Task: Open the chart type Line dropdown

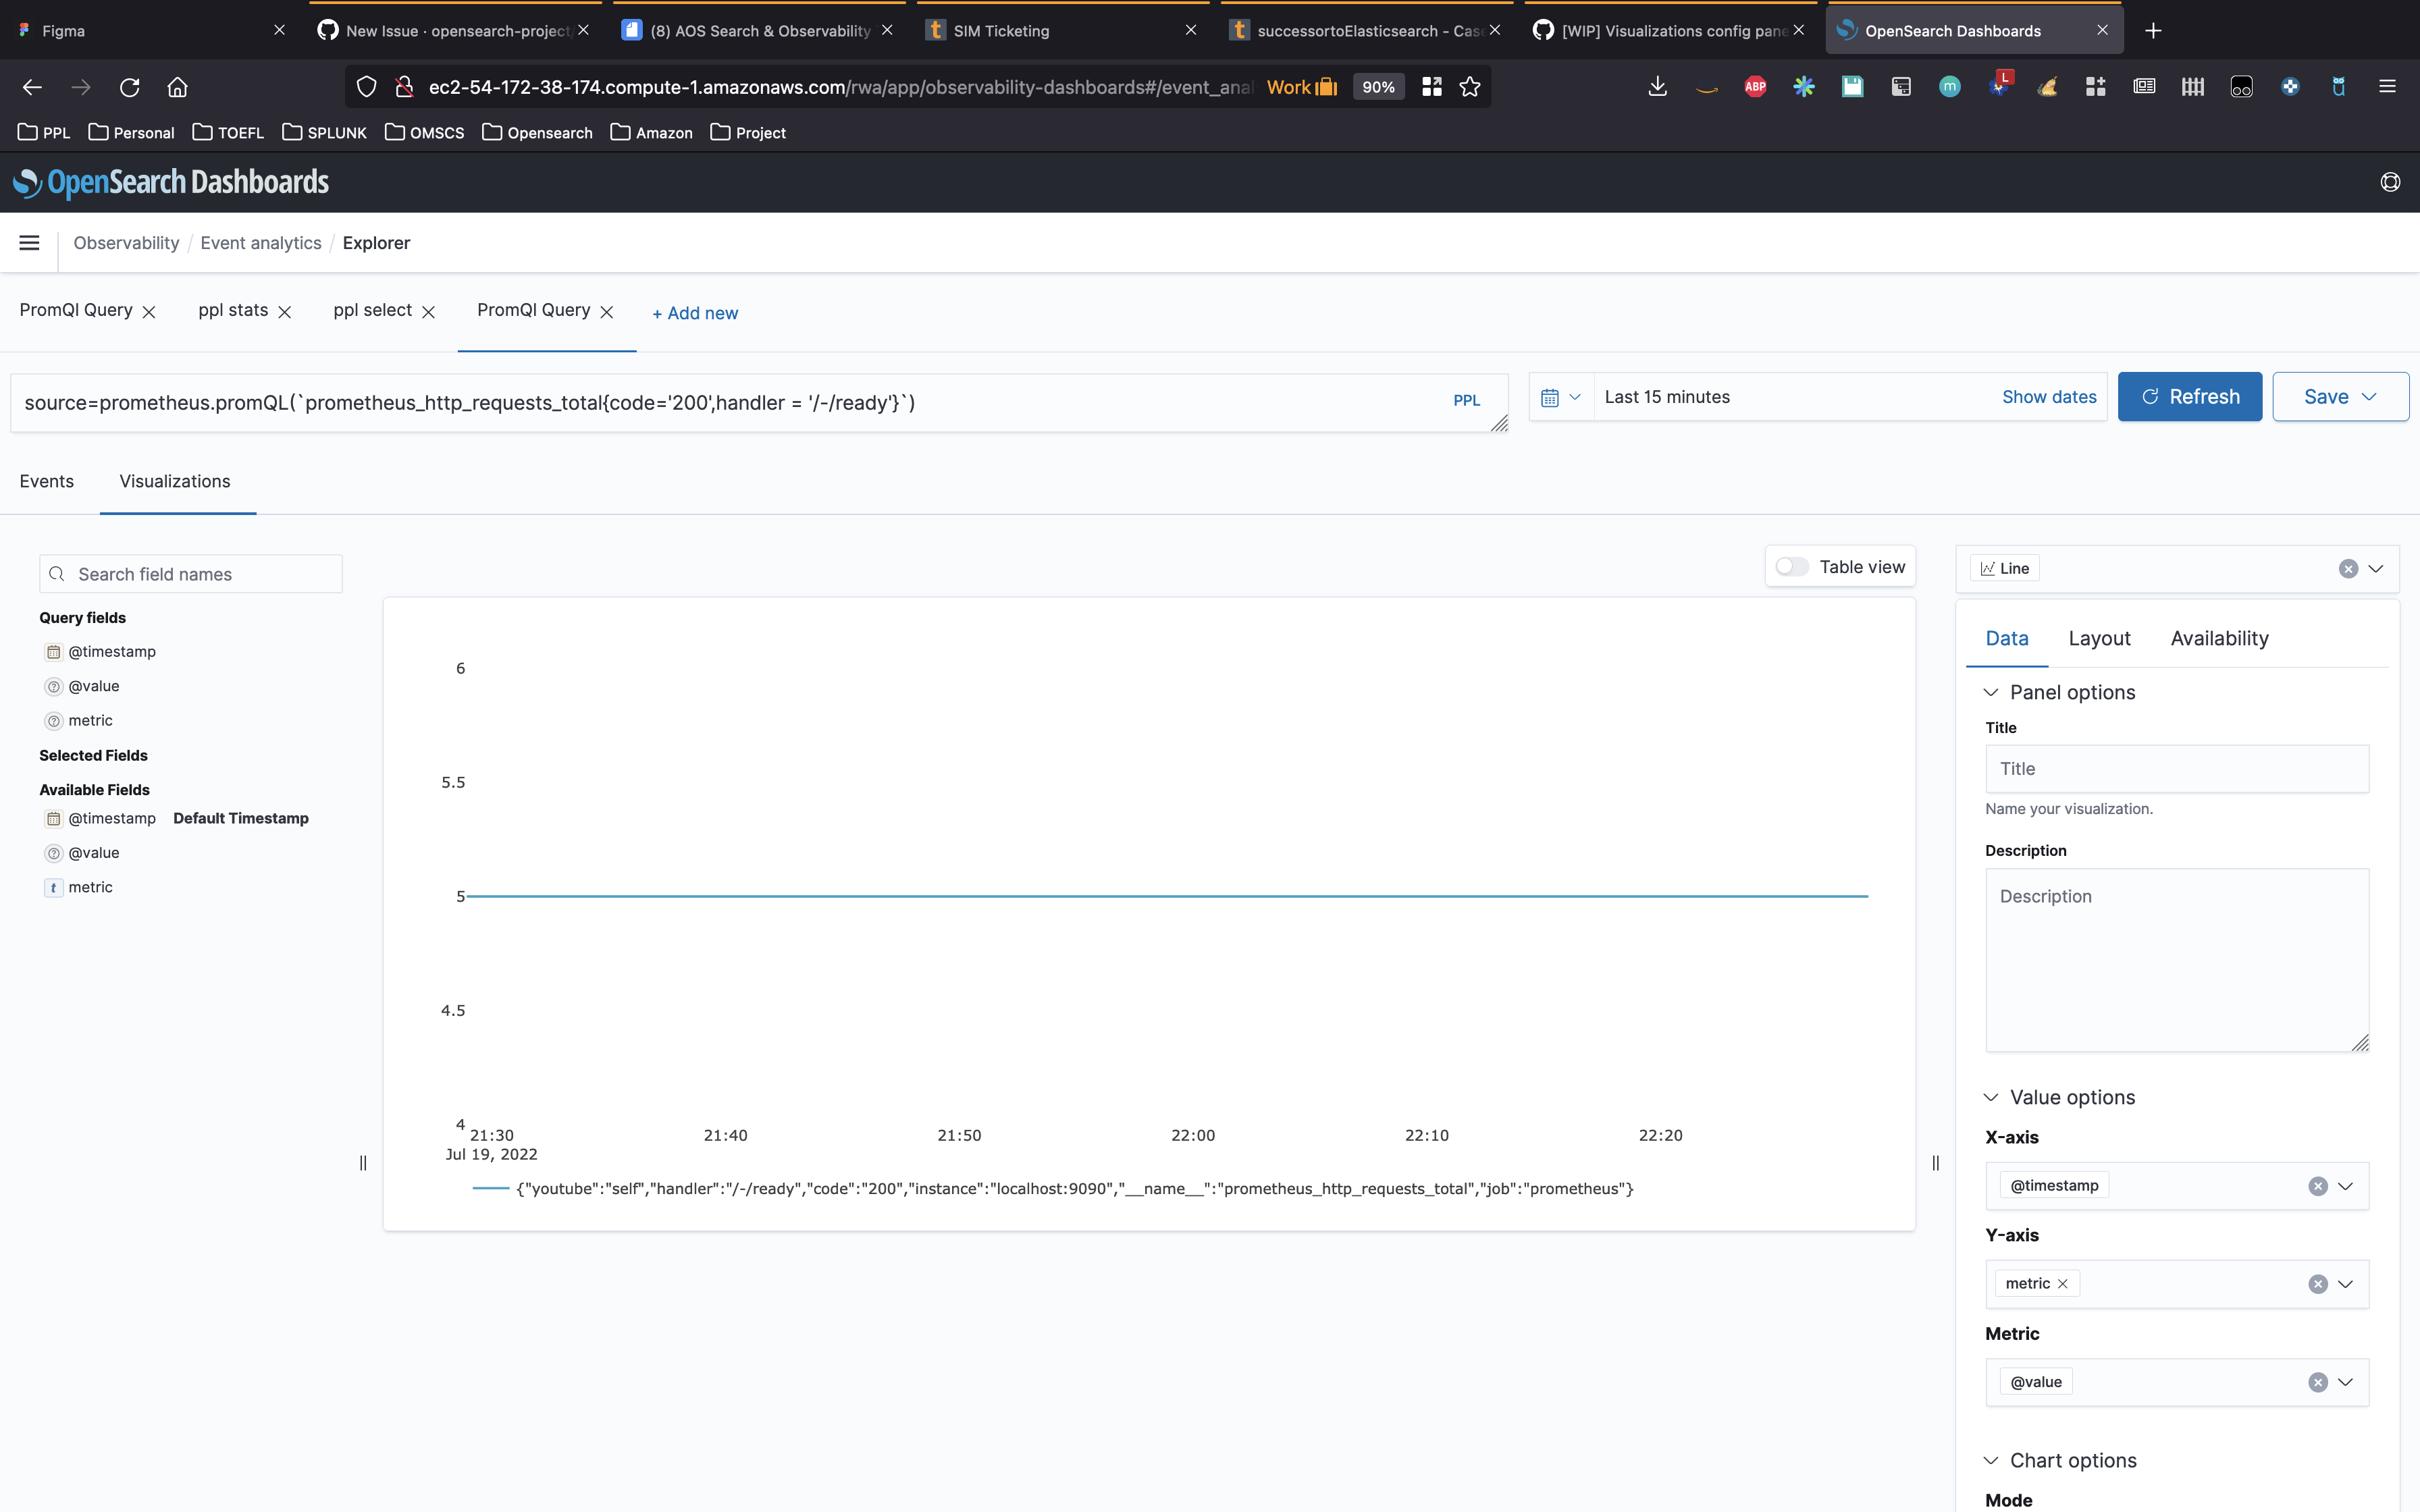Action: pos(2375,569)
